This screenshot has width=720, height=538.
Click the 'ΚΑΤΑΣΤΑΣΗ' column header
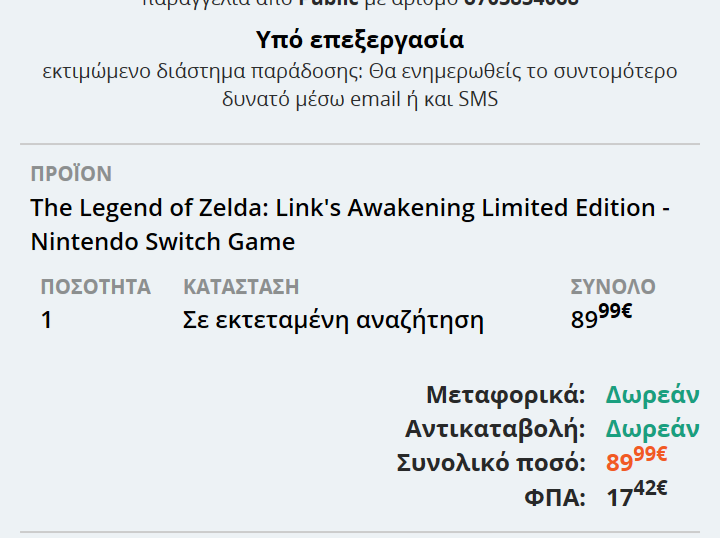click(241, 287)
